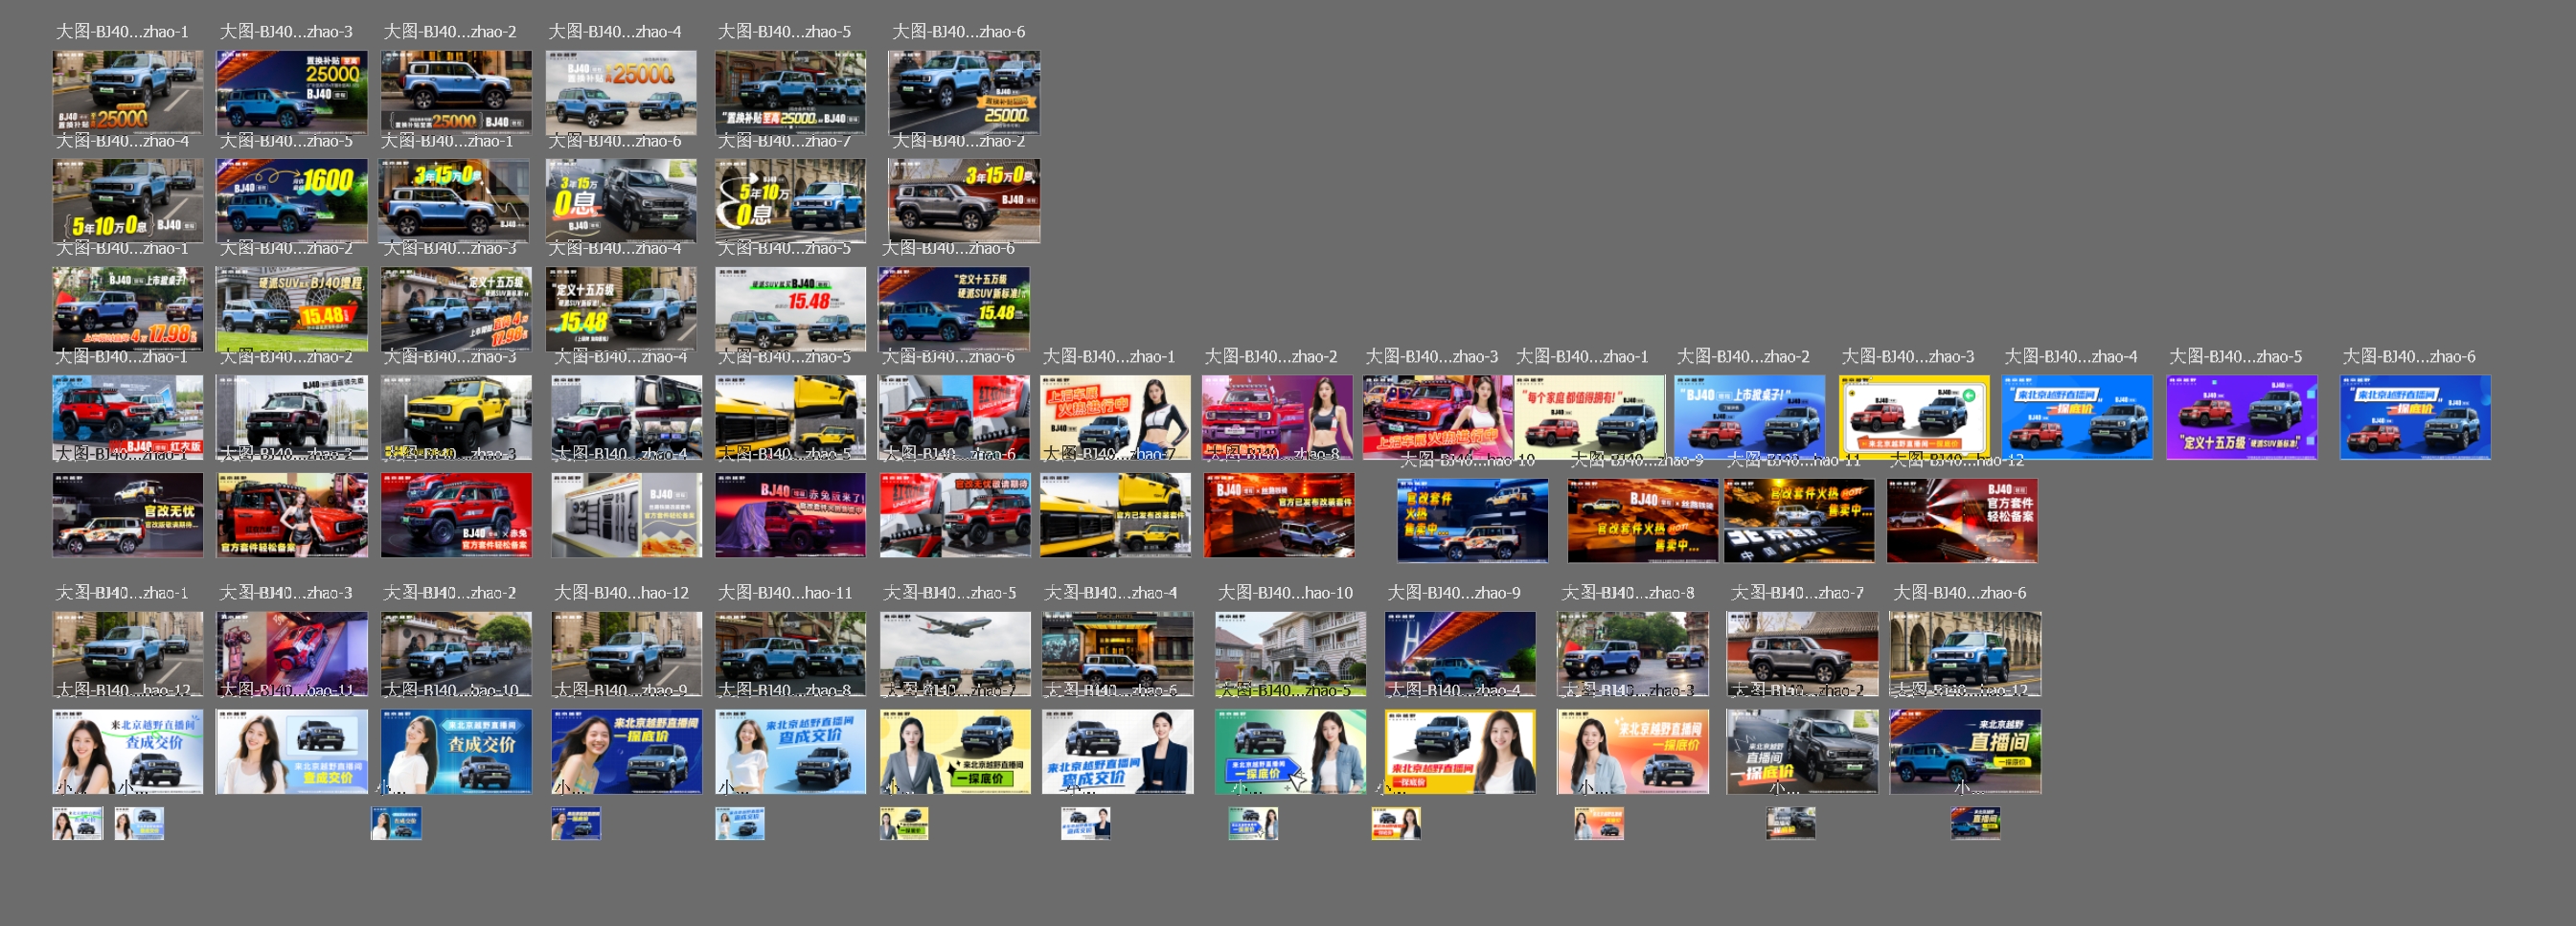Select the purple 定义十五万级 artboard with two SUVs
Image resolution: width=2576 pixels, height=926 pixels.
tap(2242, 418)
